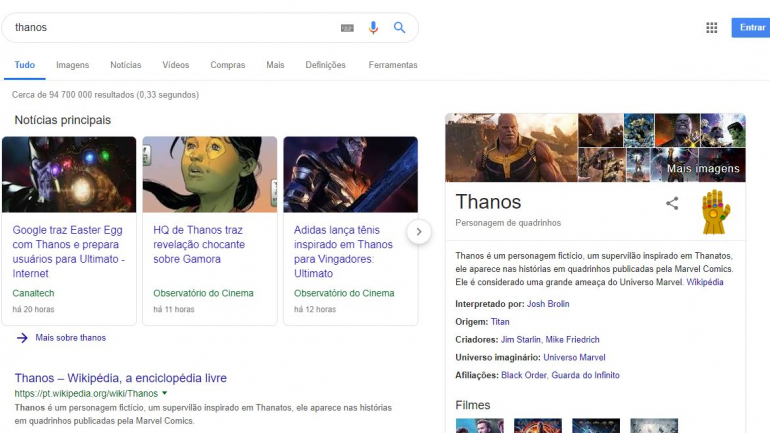Click the armored Thanos news thumbnail

coord(351,174)
